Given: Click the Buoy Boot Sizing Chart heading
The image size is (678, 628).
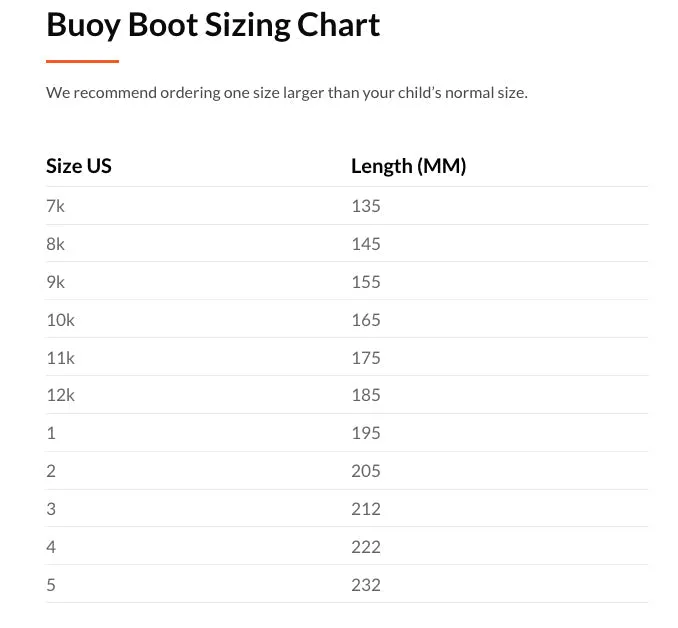Looking at the screenshot, I should click(x=213, y=25).
